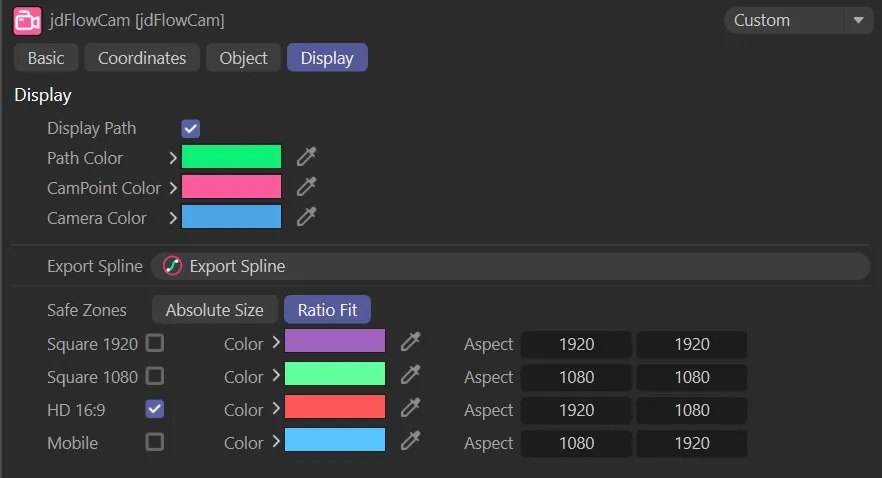The width and height of the screenshot is (882, 478).
Task: Switch to the Basic tab
Action: pyautogui.click(x=46, y=58)
